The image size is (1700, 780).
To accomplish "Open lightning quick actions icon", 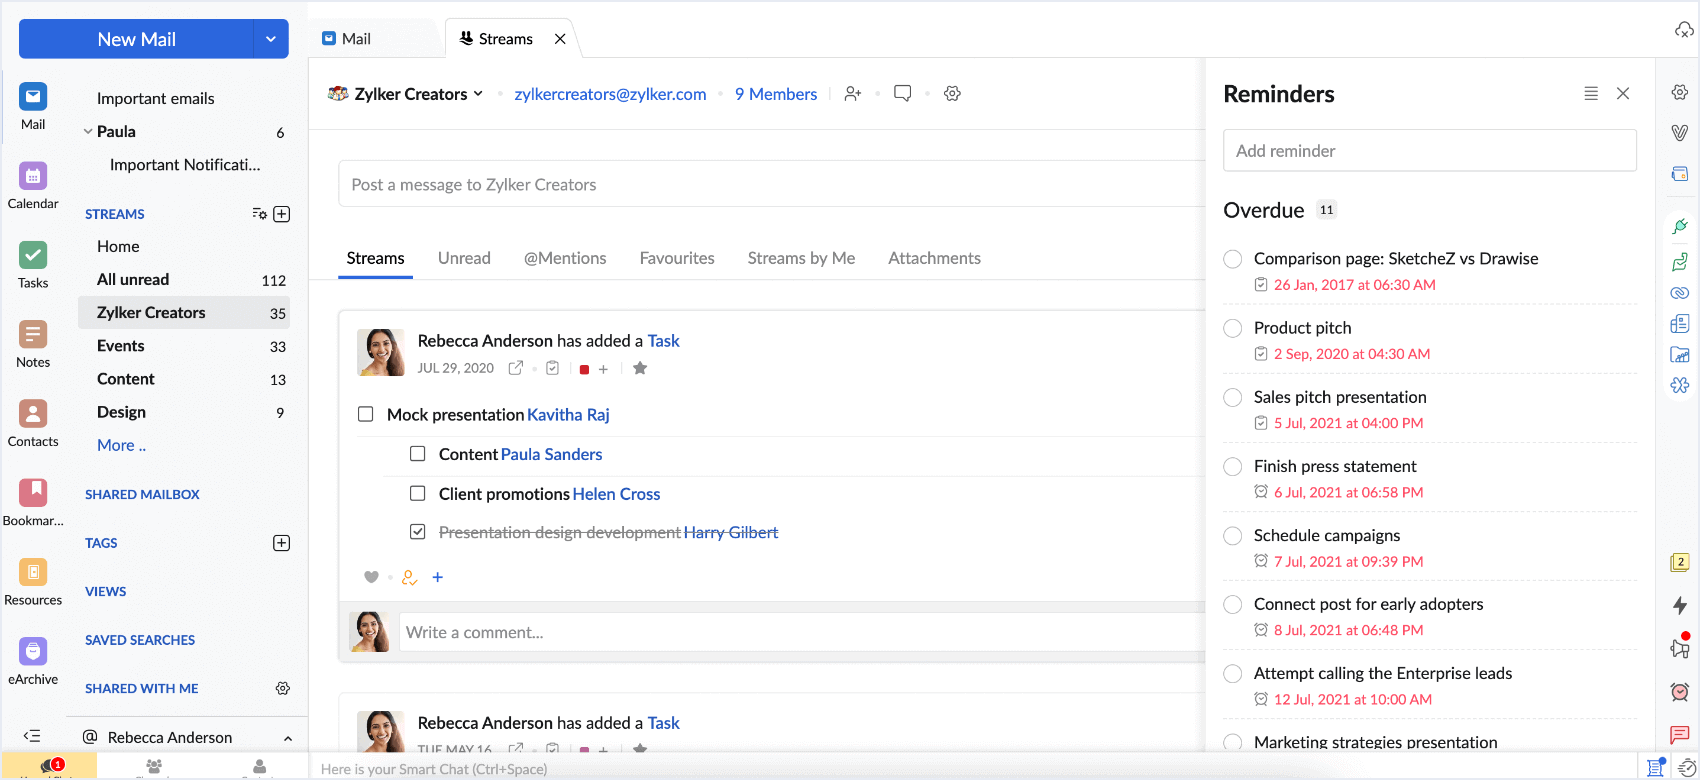I will [x=1680, y=605].
